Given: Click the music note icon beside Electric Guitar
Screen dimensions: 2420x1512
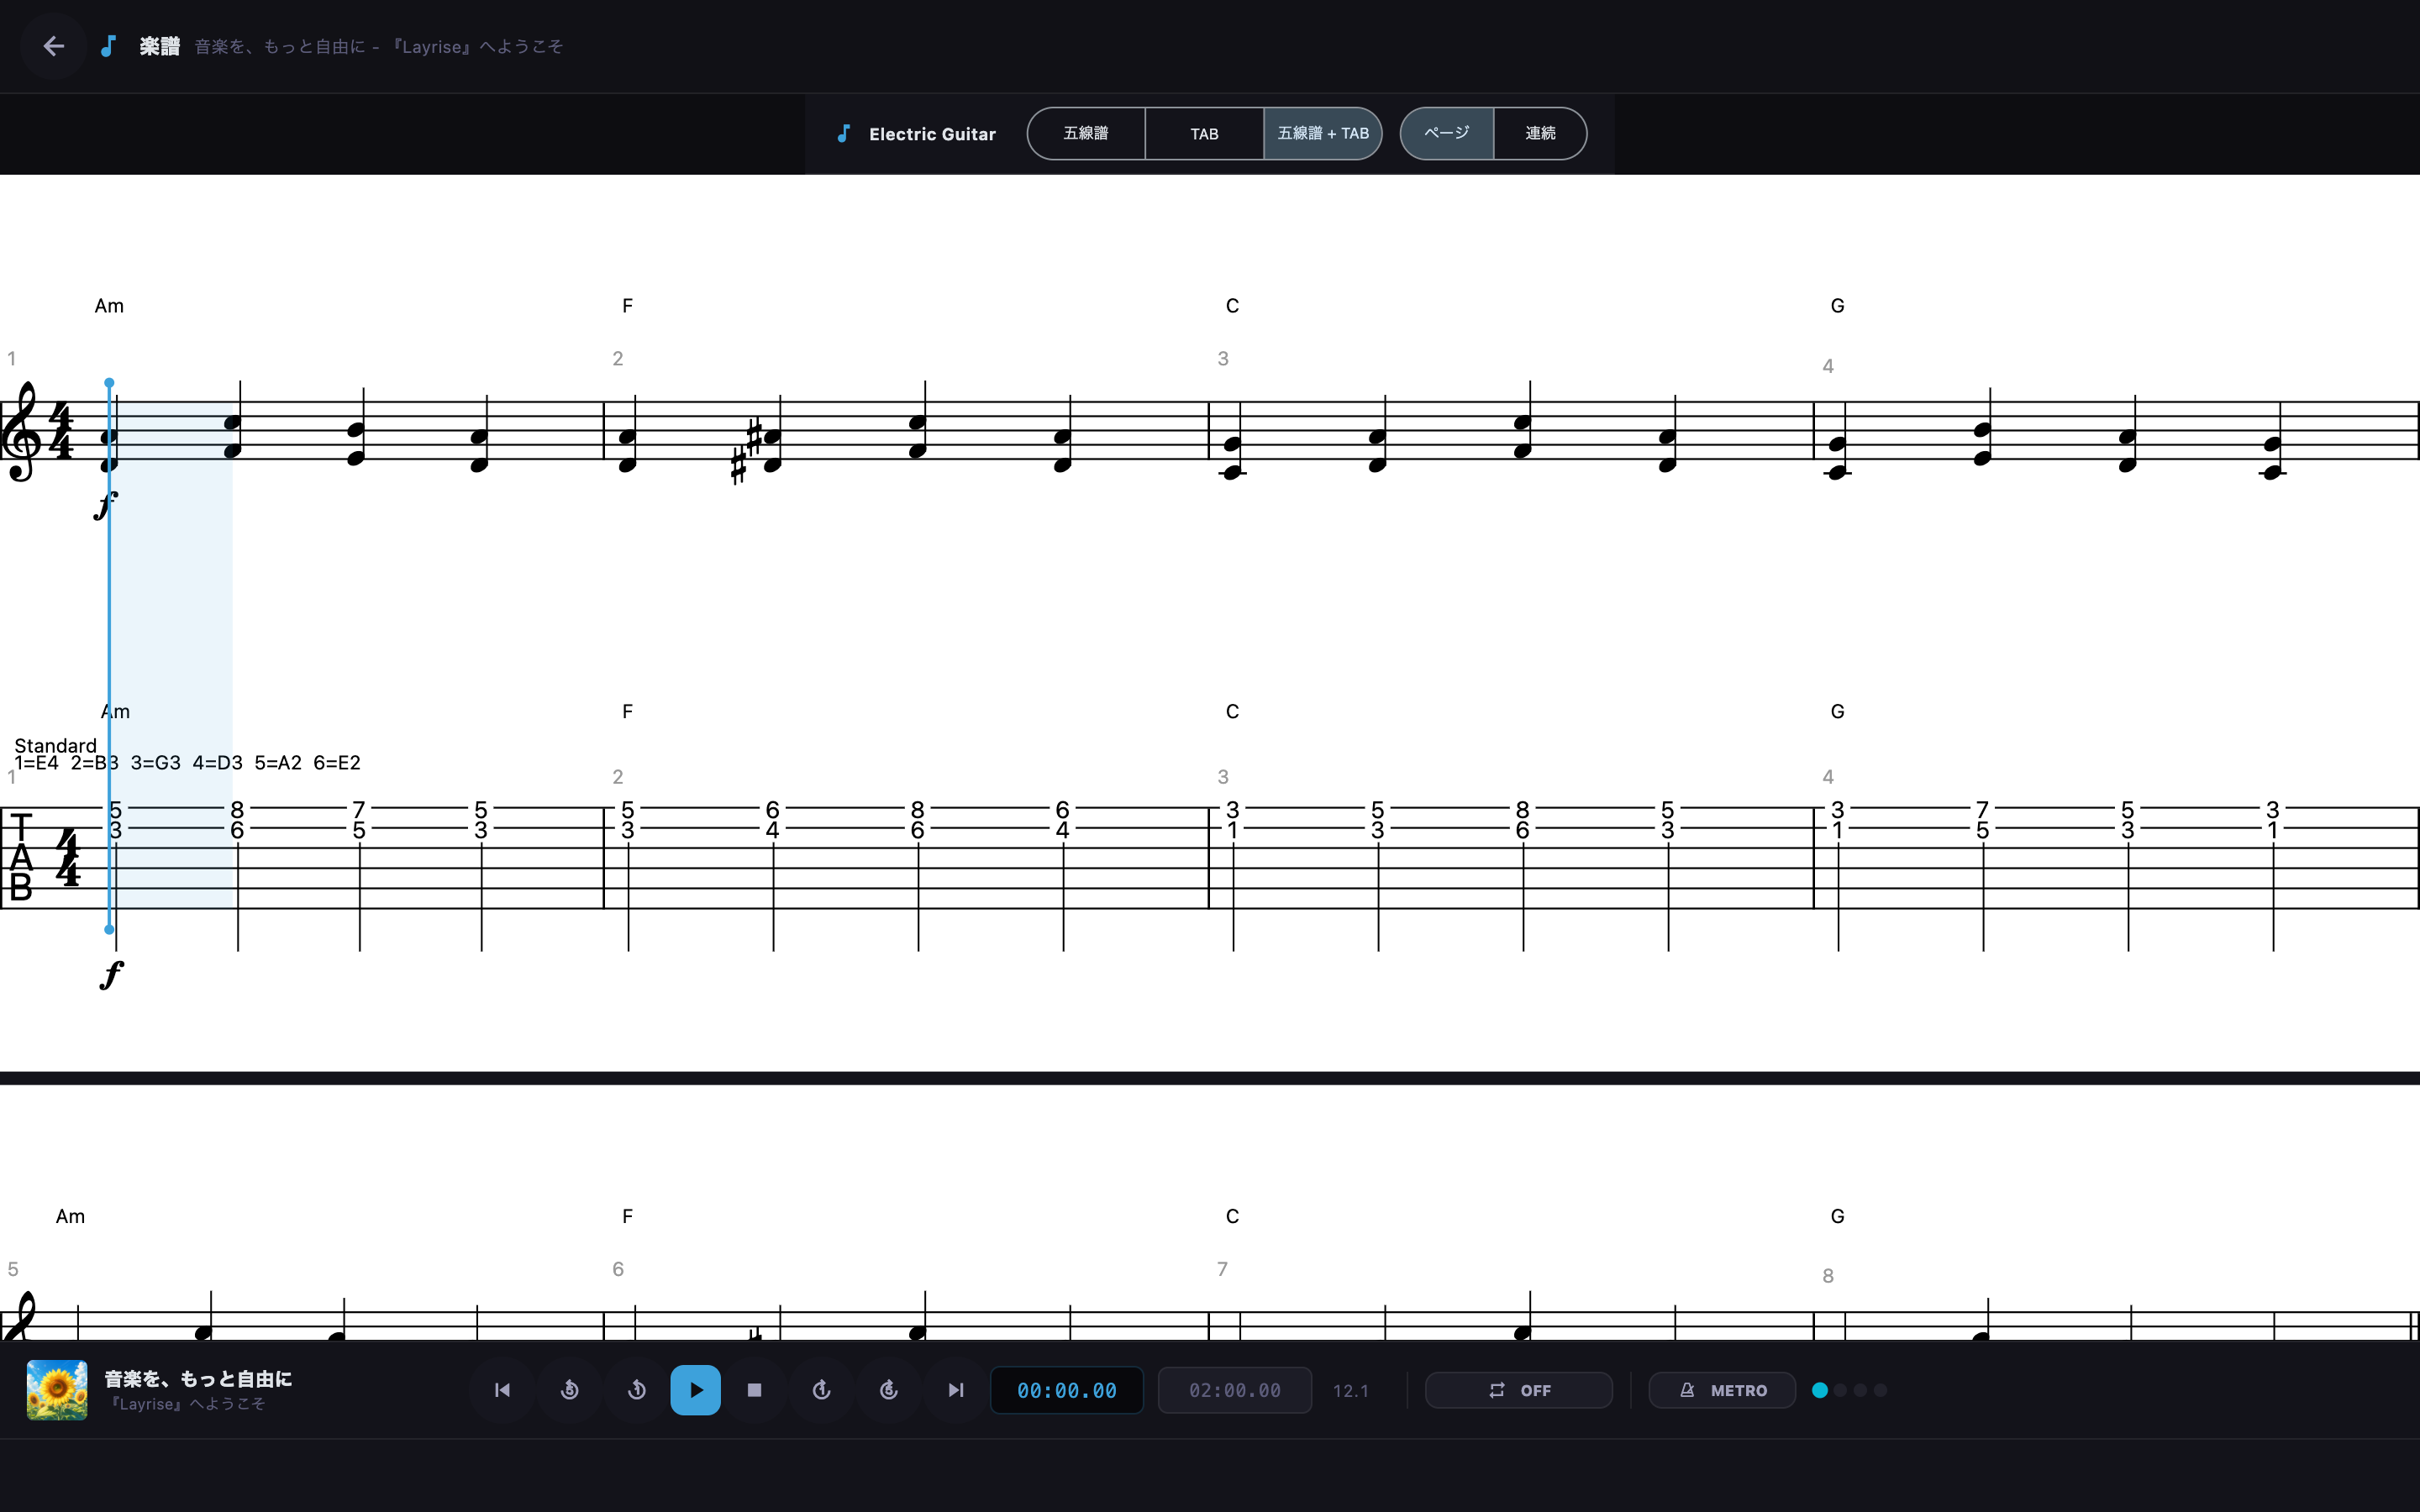Looking at the screenshot, I should pyautogui.click(x=843, y=133).
